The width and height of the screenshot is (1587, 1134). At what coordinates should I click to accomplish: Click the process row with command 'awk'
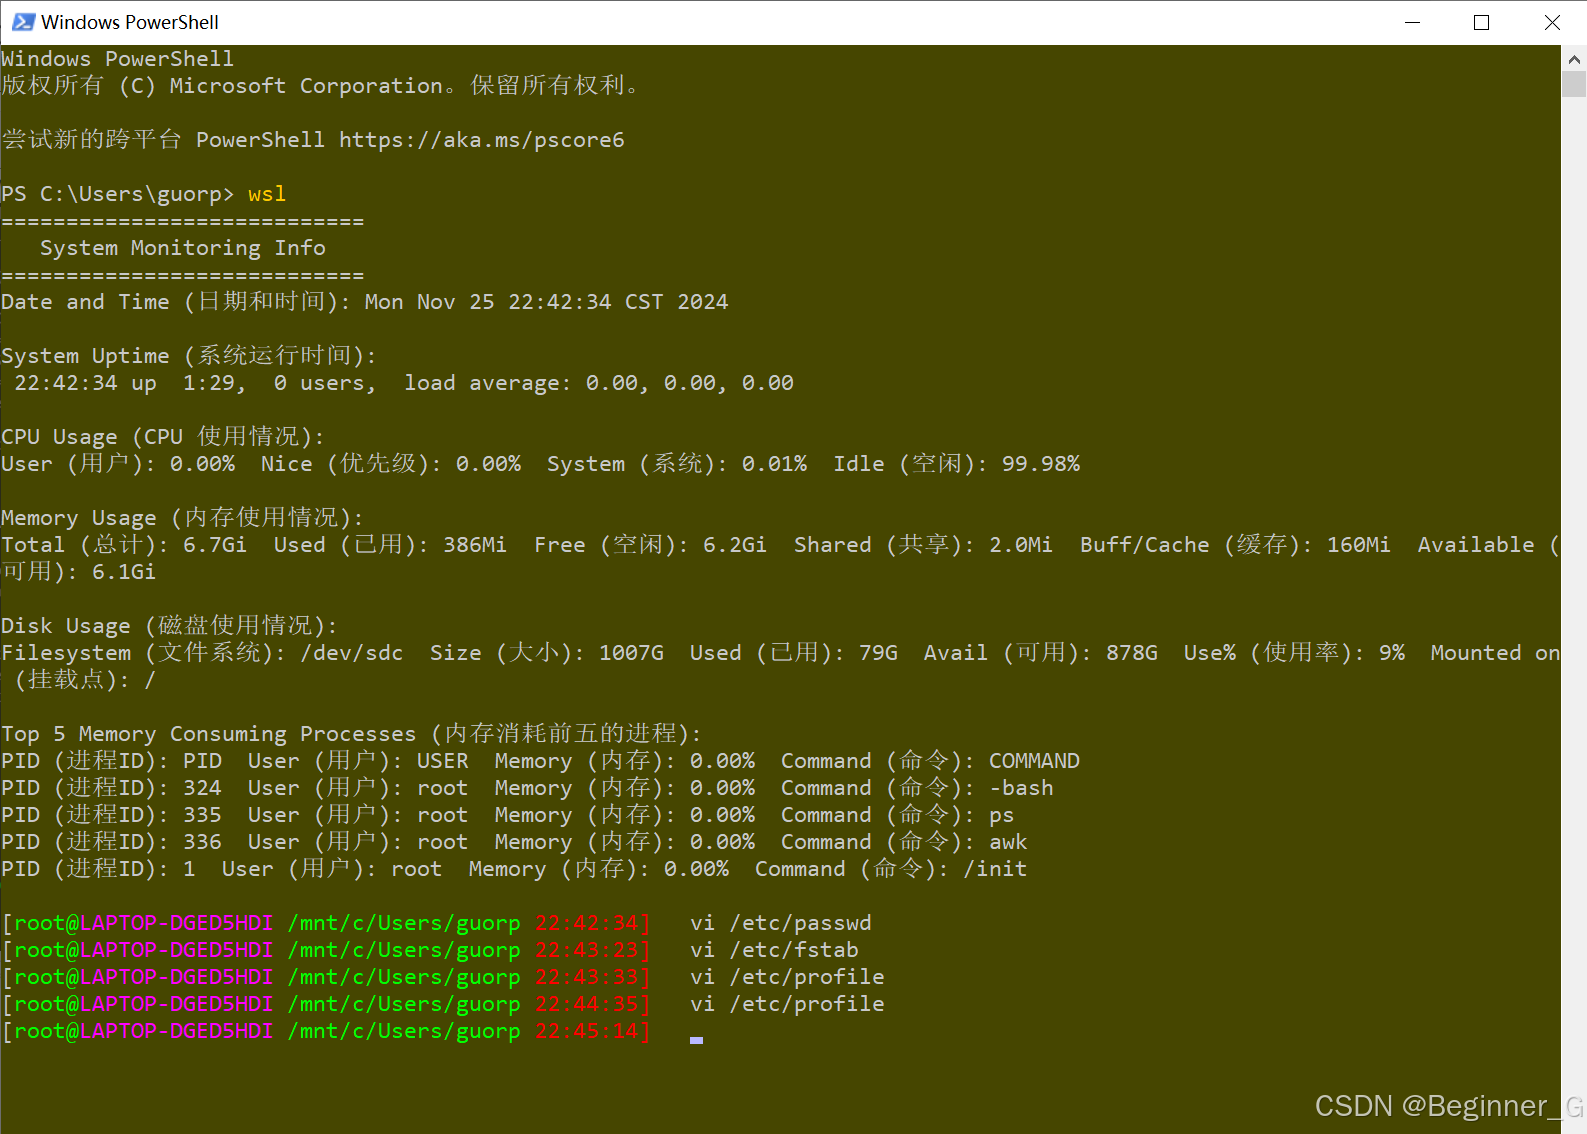click(514, 842)
